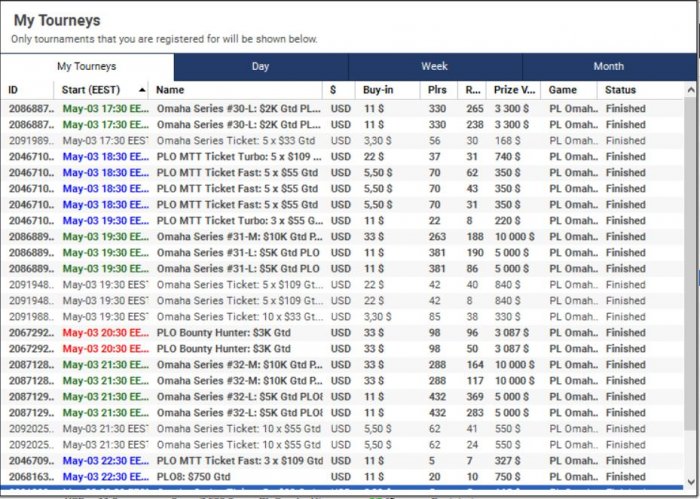Click Finished status of PLO8: $750 Gtd
Image resolution: width=700 pixels, height=499 pixels.
click(x=625, y=477)
